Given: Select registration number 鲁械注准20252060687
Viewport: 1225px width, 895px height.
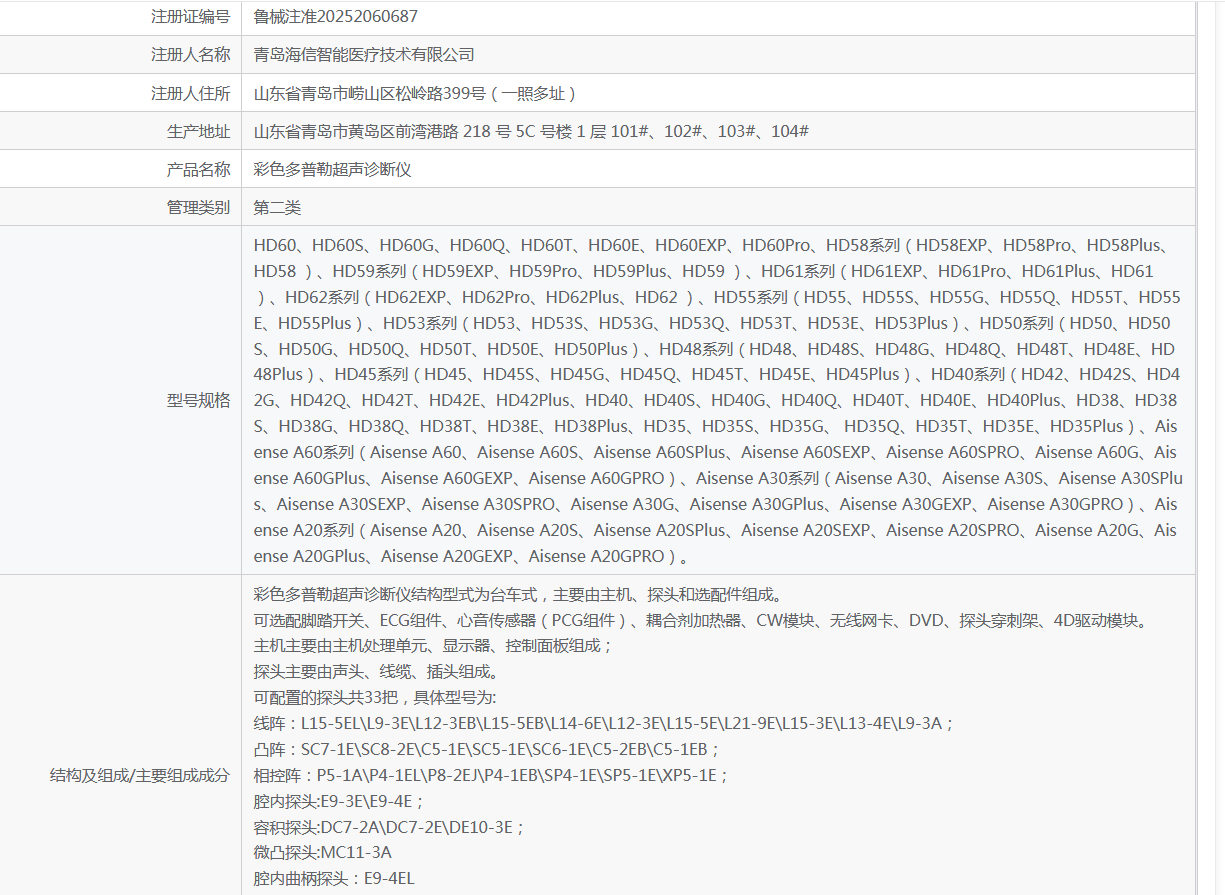Looking at the screenshot, I should pos(336,17).
